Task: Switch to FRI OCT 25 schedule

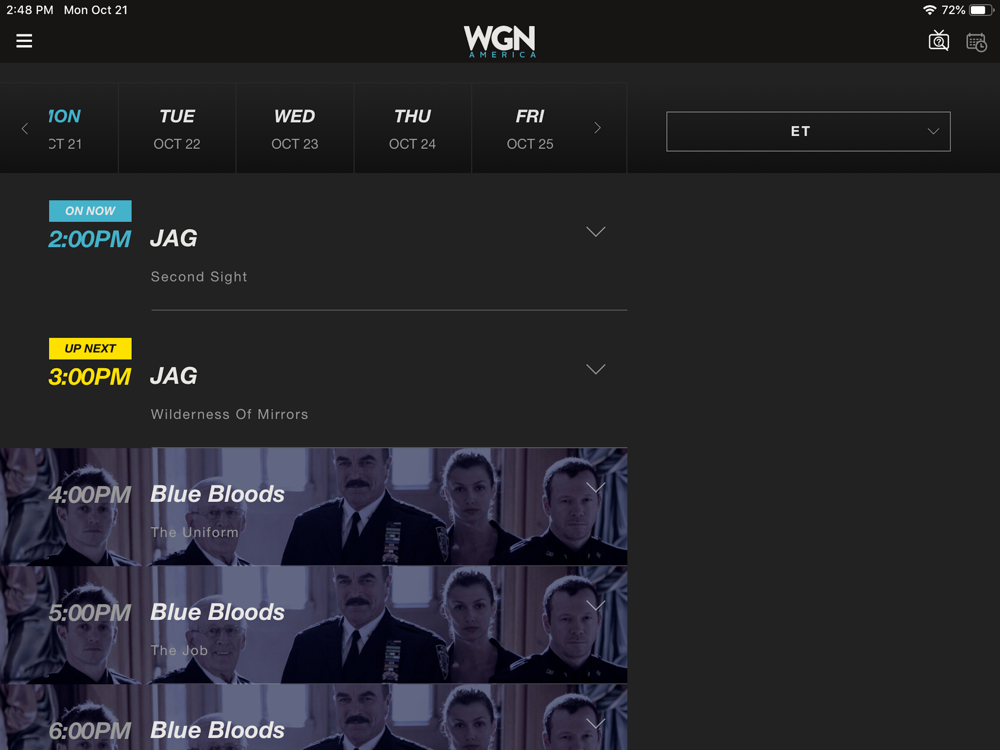Action: pyautogui.click(x=530, y=128)
